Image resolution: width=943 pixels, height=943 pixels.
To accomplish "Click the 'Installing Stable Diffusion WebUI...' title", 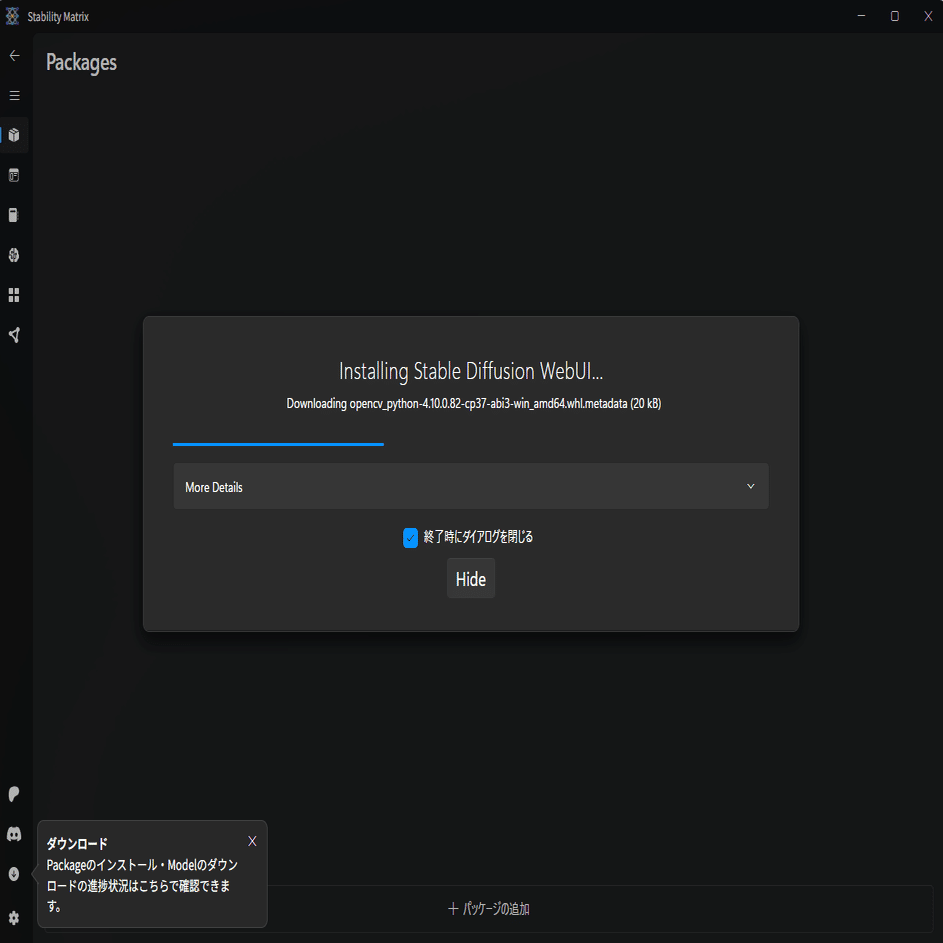I will click(471, 372).
